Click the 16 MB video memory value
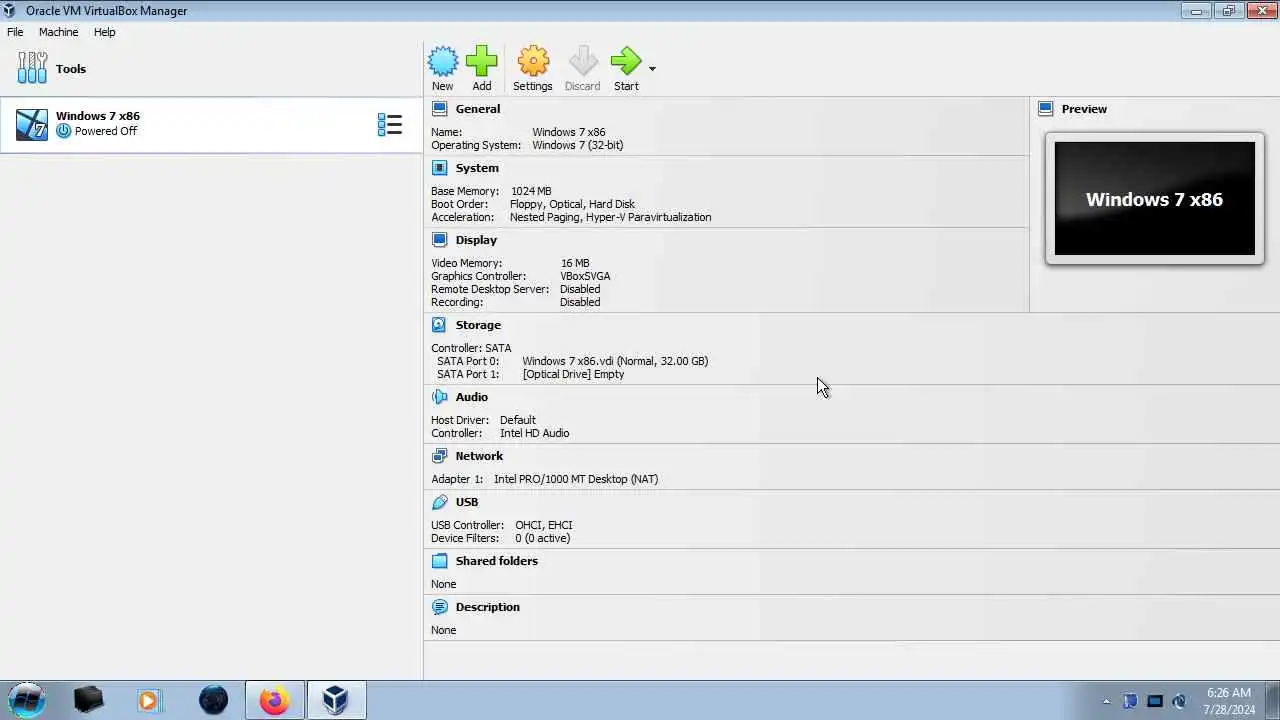 click(575, 263)
